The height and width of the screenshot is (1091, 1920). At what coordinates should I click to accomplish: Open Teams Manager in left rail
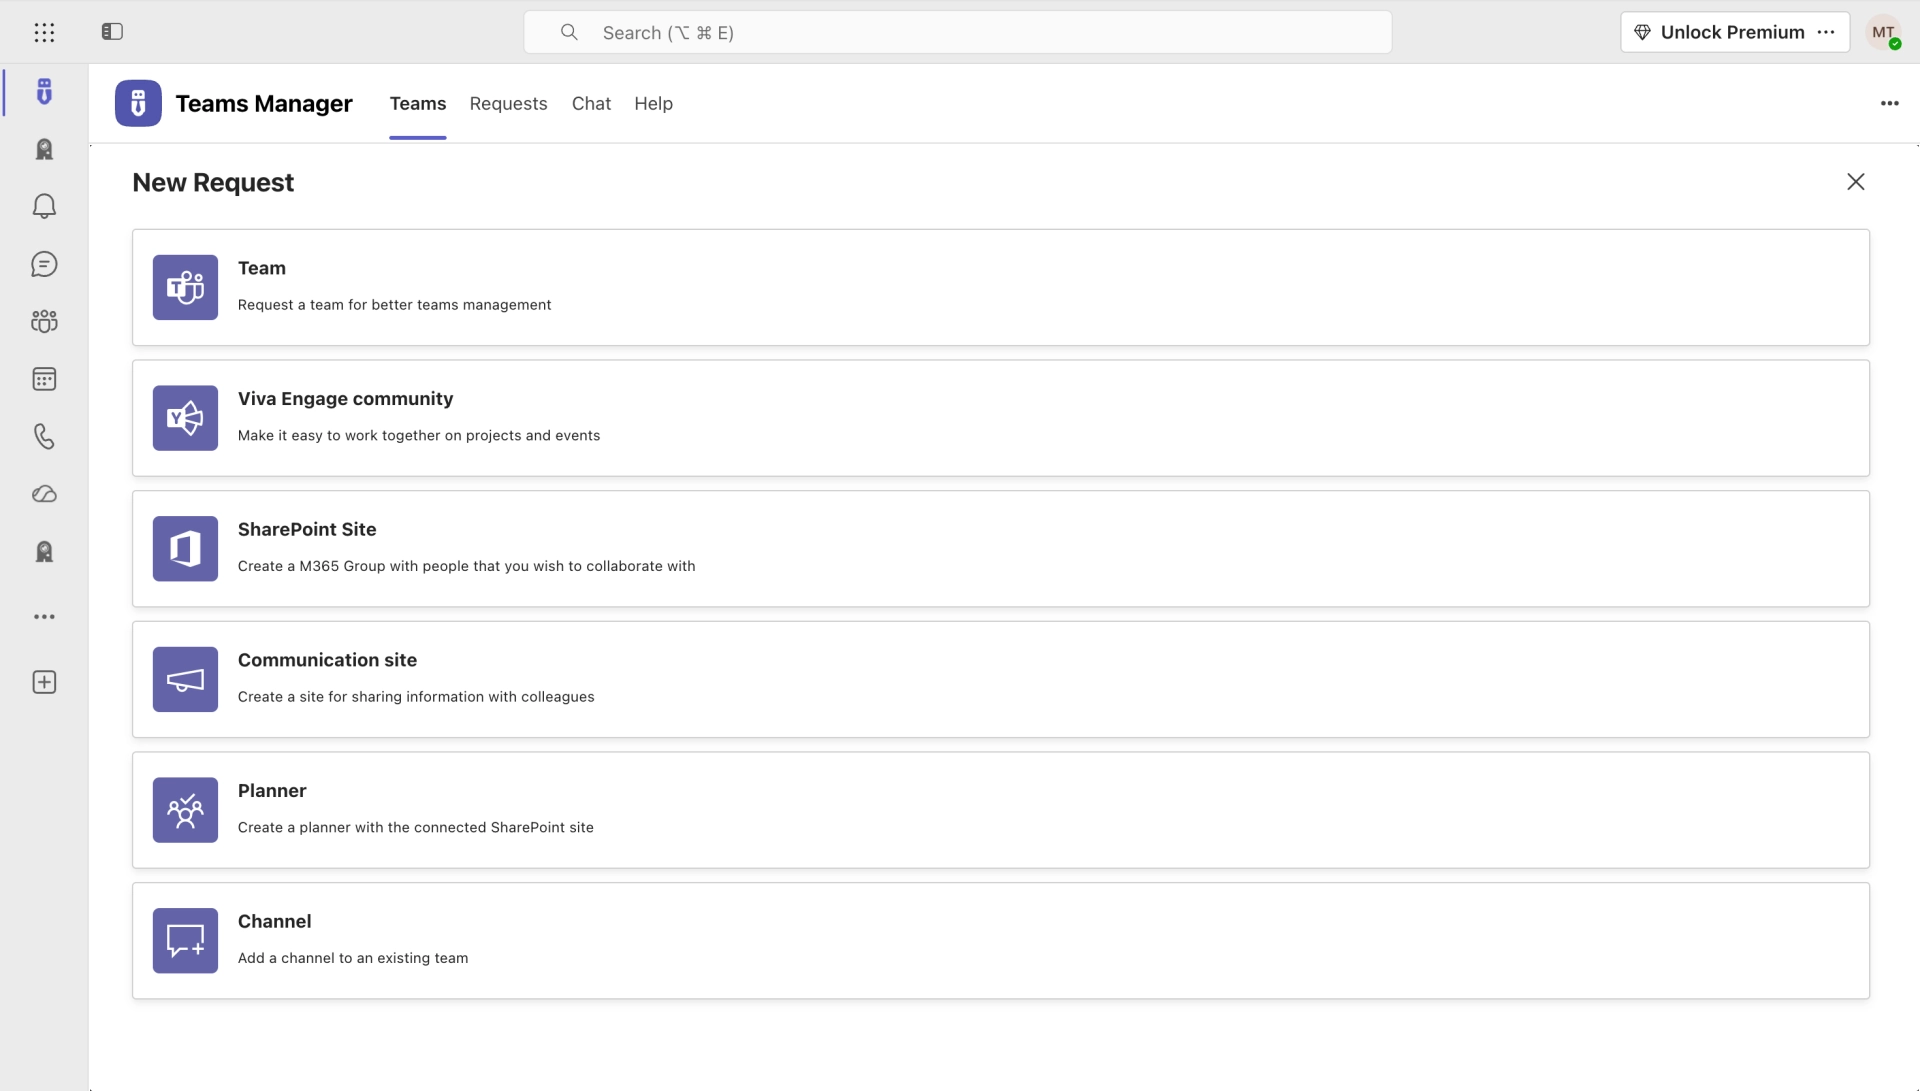(x=44, y=92)
